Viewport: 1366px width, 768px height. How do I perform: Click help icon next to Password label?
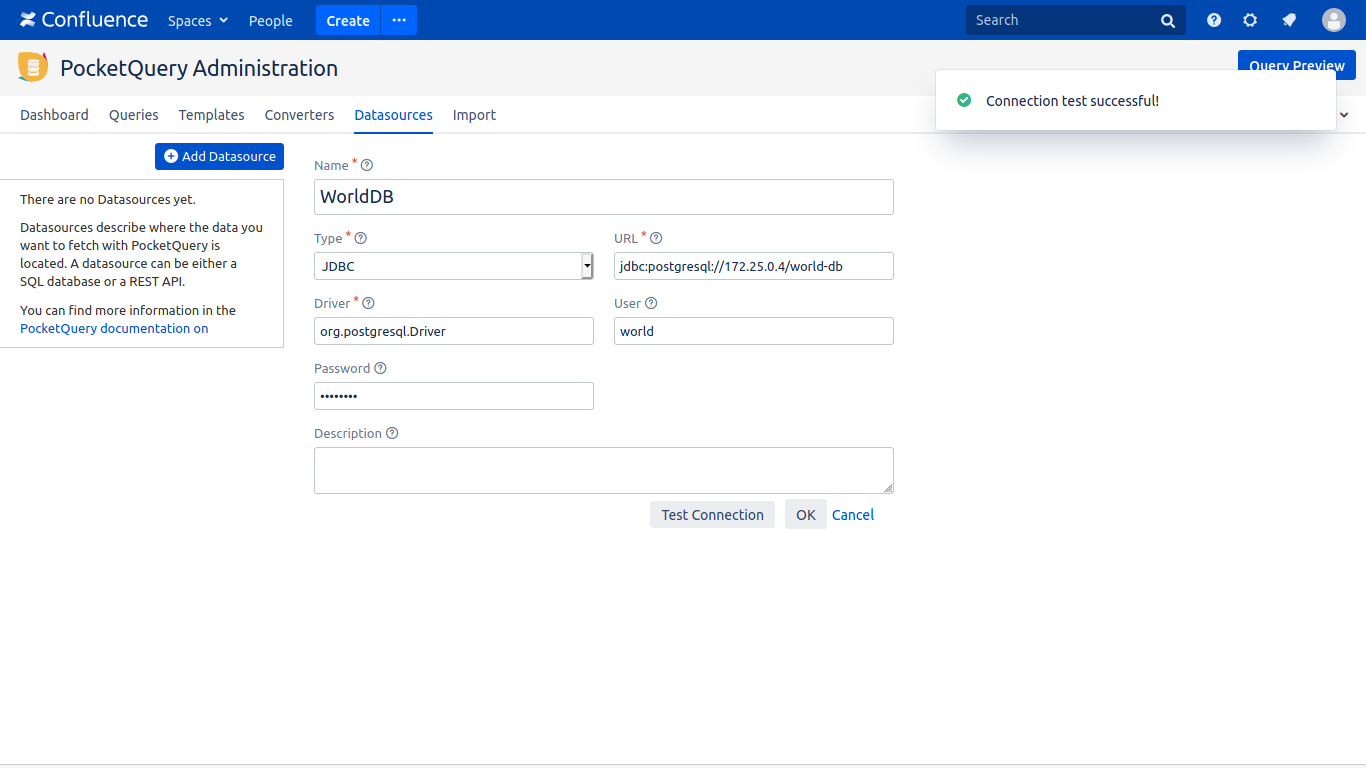pos(380,369)
